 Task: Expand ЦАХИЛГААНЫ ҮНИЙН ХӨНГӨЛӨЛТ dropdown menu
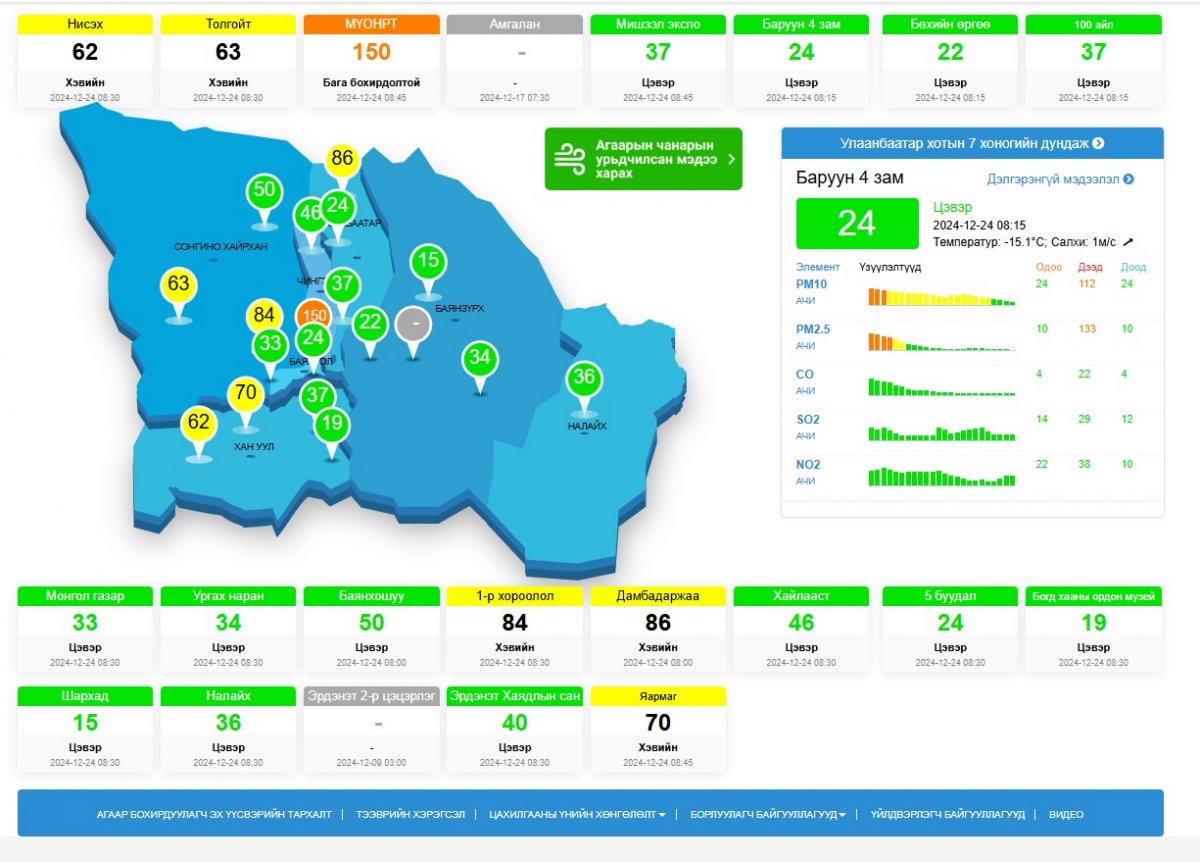tap(577, 814)
